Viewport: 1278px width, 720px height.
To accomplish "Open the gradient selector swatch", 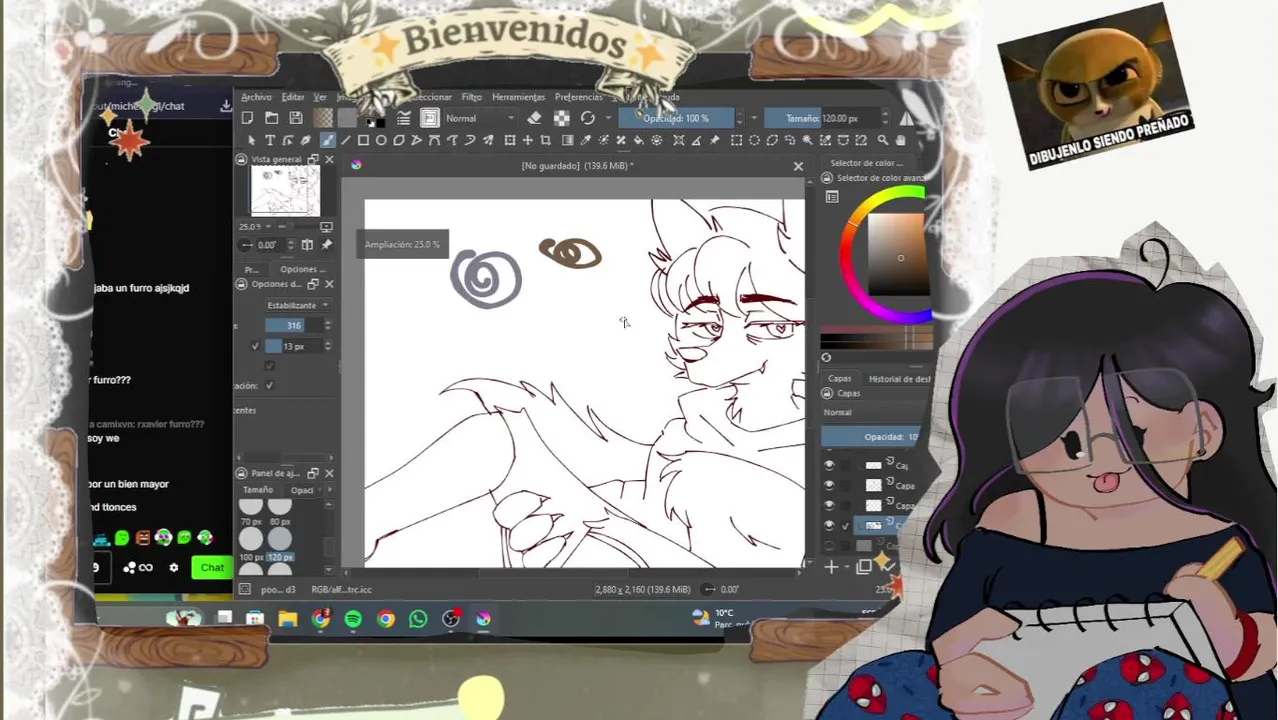I will (x=324, y=118).
